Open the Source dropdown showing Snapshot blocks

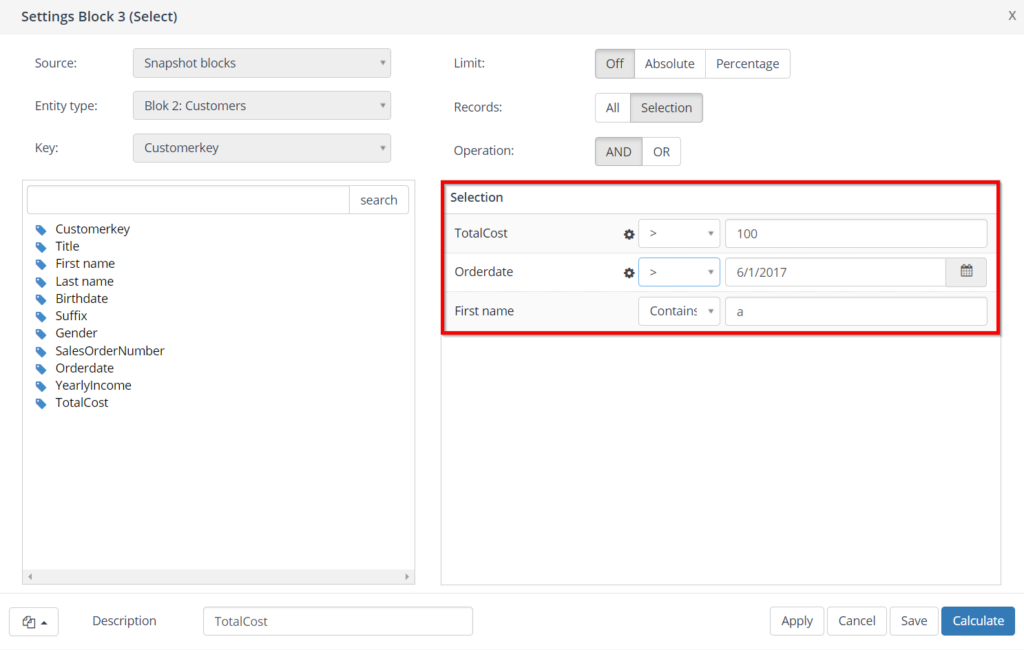pos(262,63)
